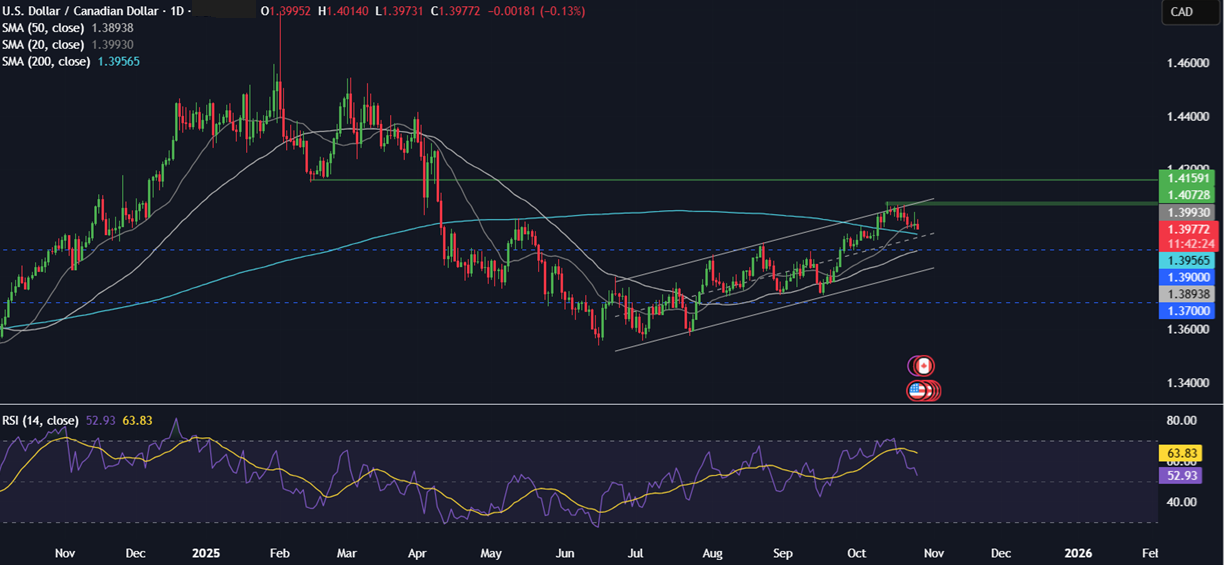The image size is (1224, 565).
Task: Click the cyan 1.39565 SMA price label
Action: (x=1184, y=259)
